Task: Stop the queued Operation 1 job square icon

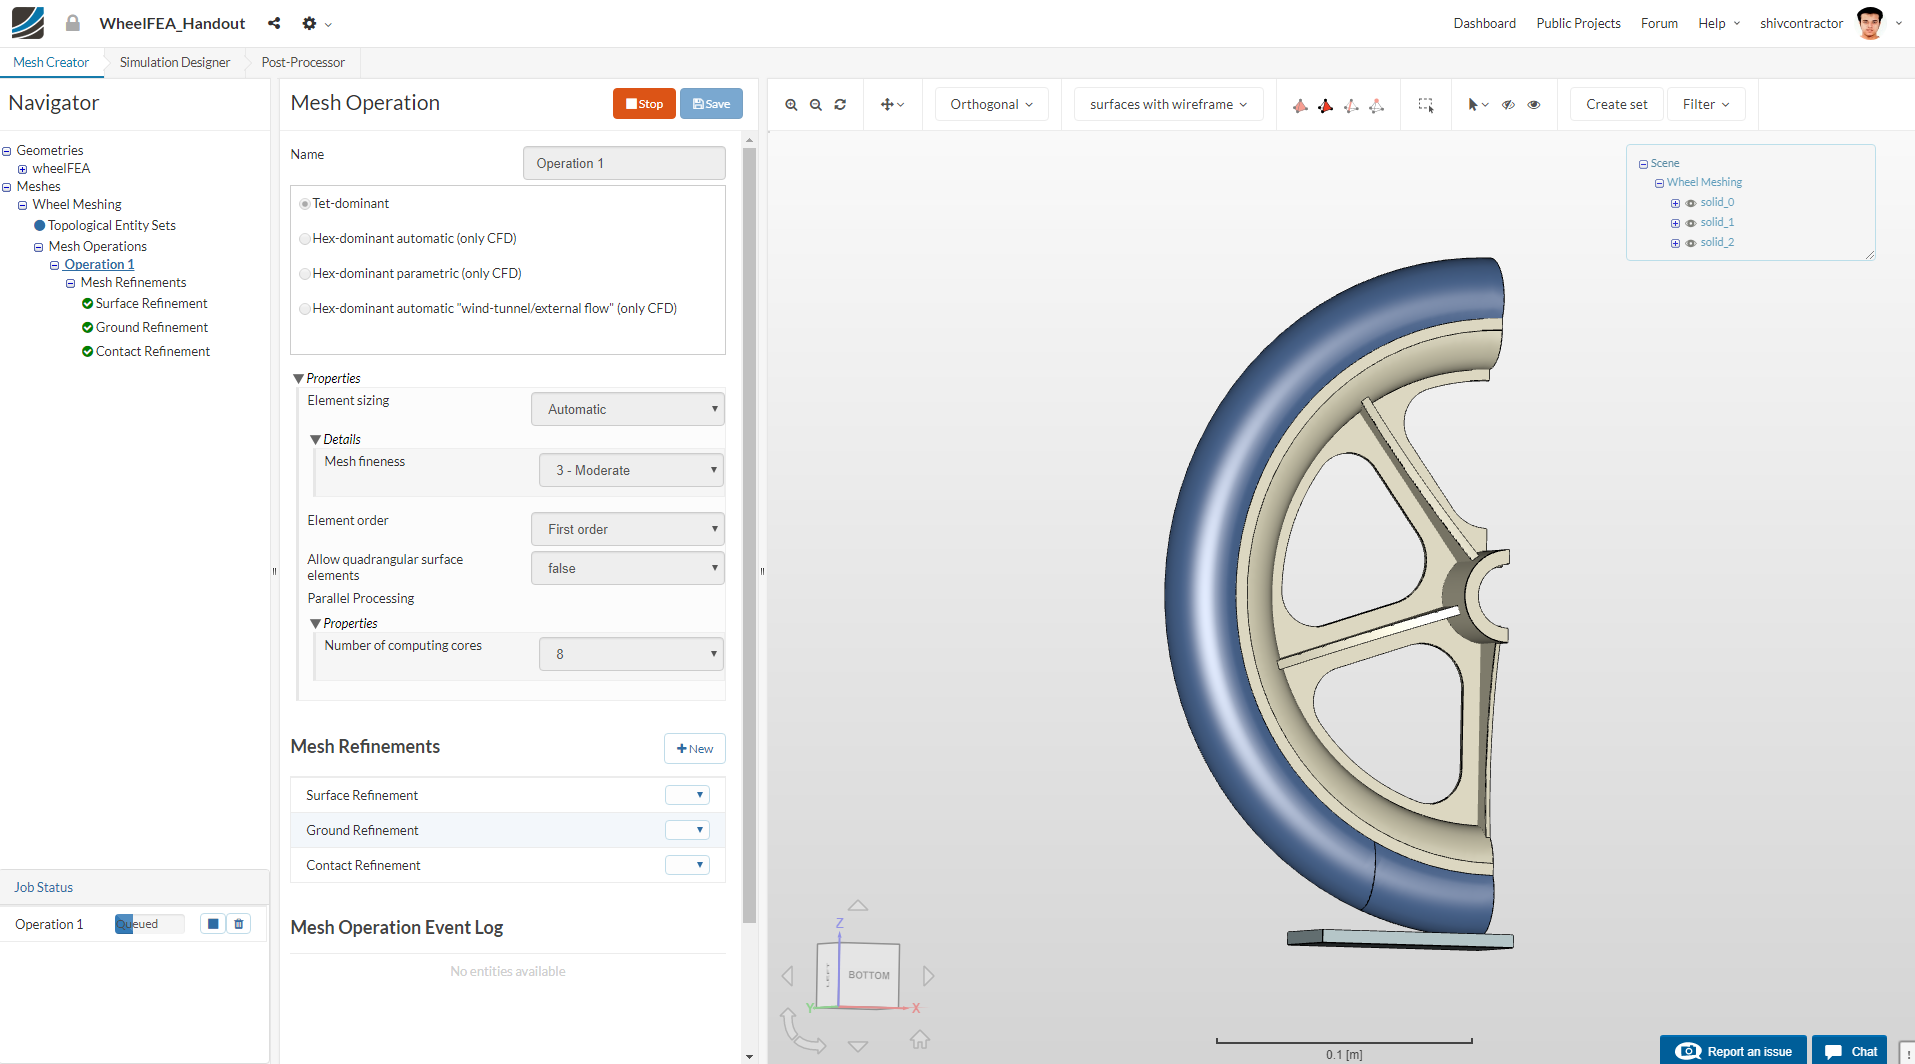Action: (x=213, y=924)
